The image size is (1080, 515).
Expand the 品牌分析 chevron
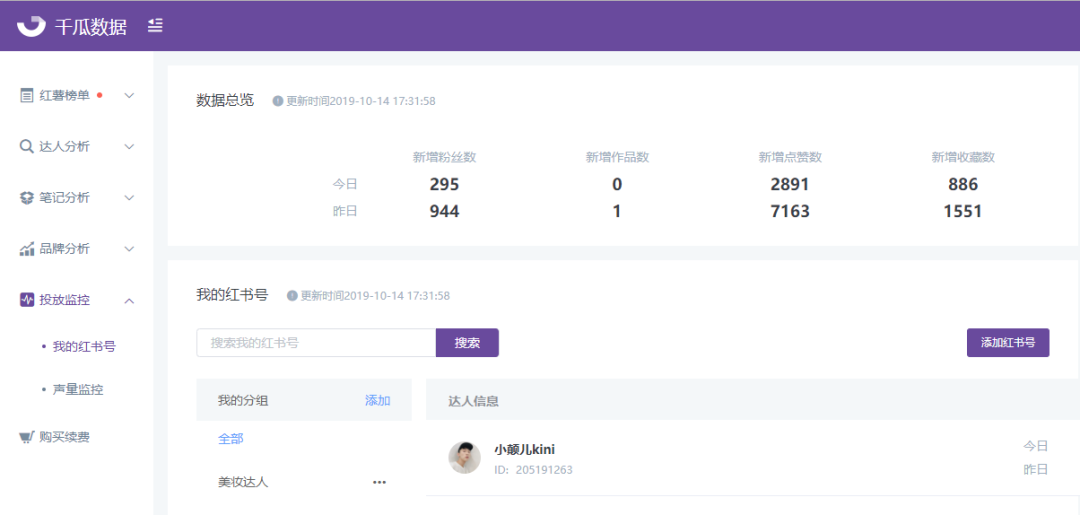(129, 249)
